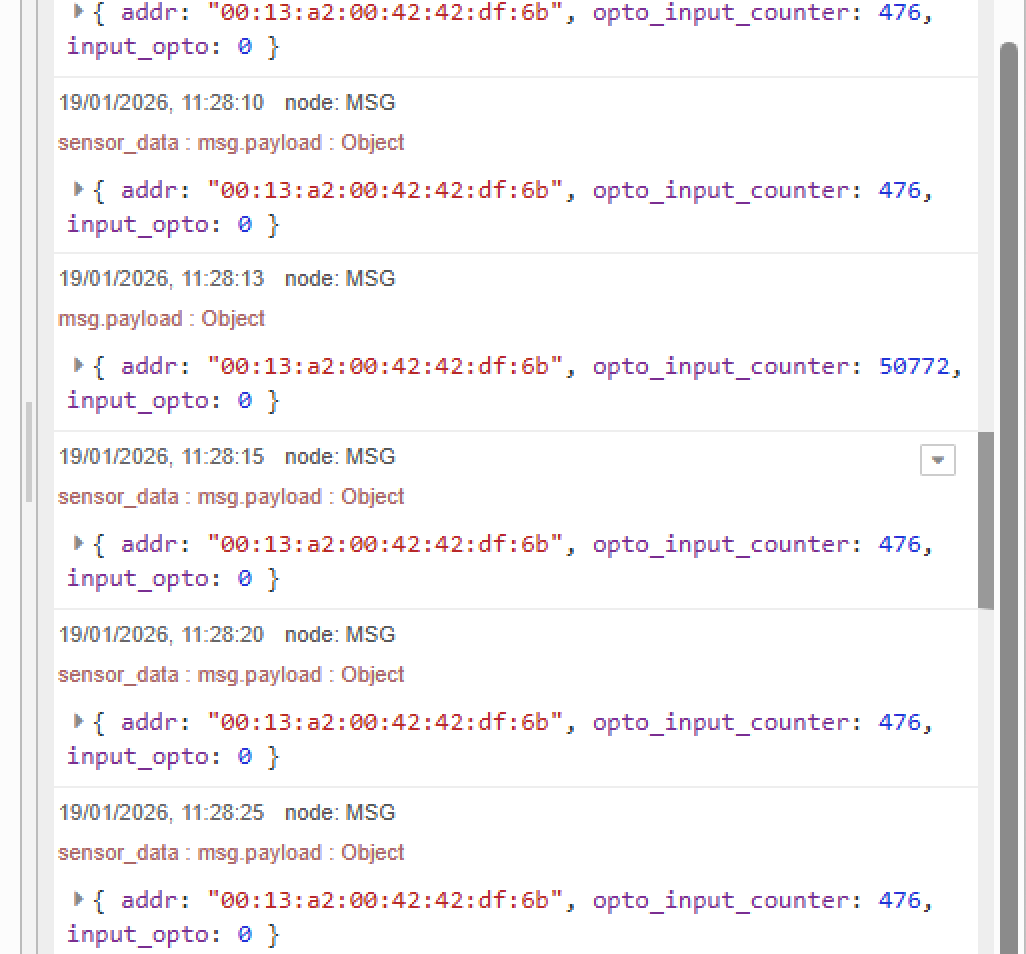Viewport: 1026px width, 954px height.
Task: Click node: MSG link on the 11:28:10 message
Action: [340, 102]
